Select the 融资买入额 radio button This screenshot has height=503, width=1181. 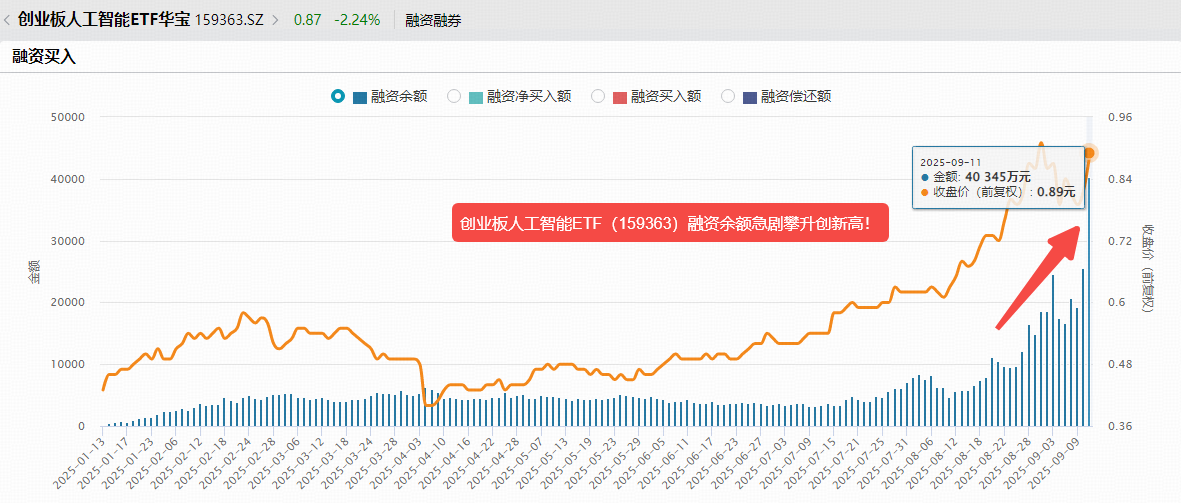click(598, 96)
